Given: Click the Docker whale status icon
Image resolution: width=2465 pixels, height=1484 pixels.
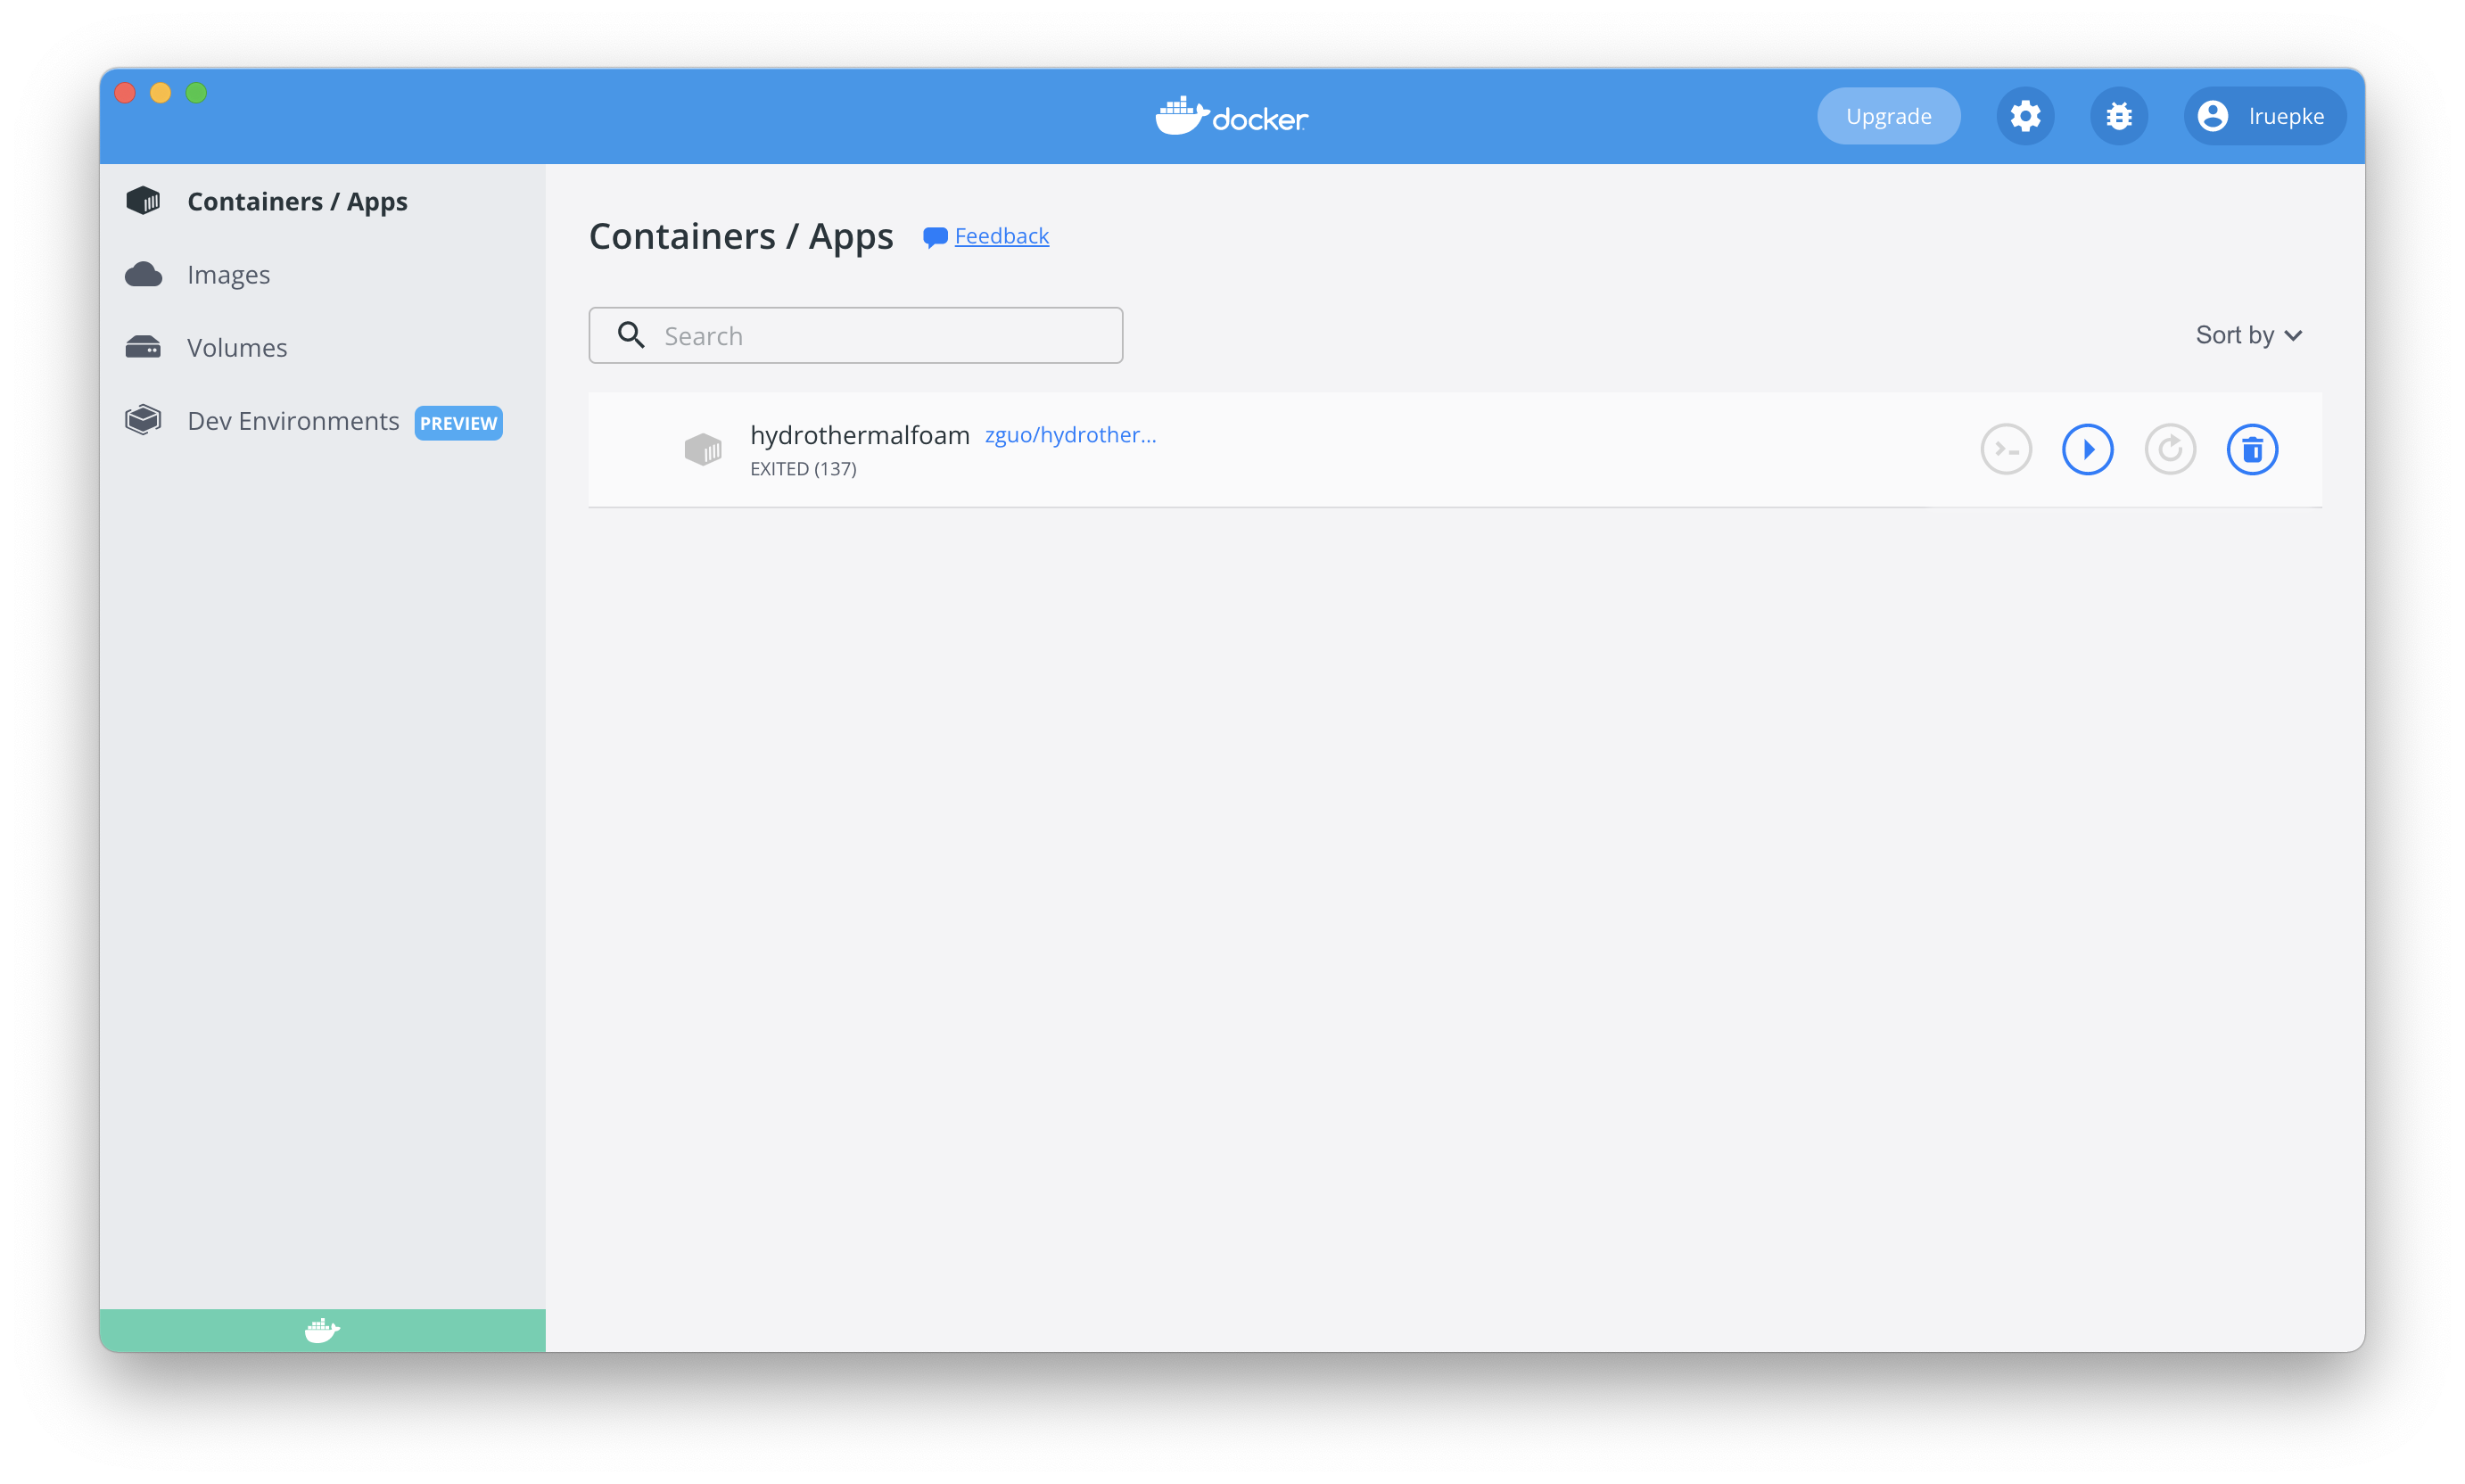Looking at the screenshot, I should pyautogui.click(x=322, y=1330).
